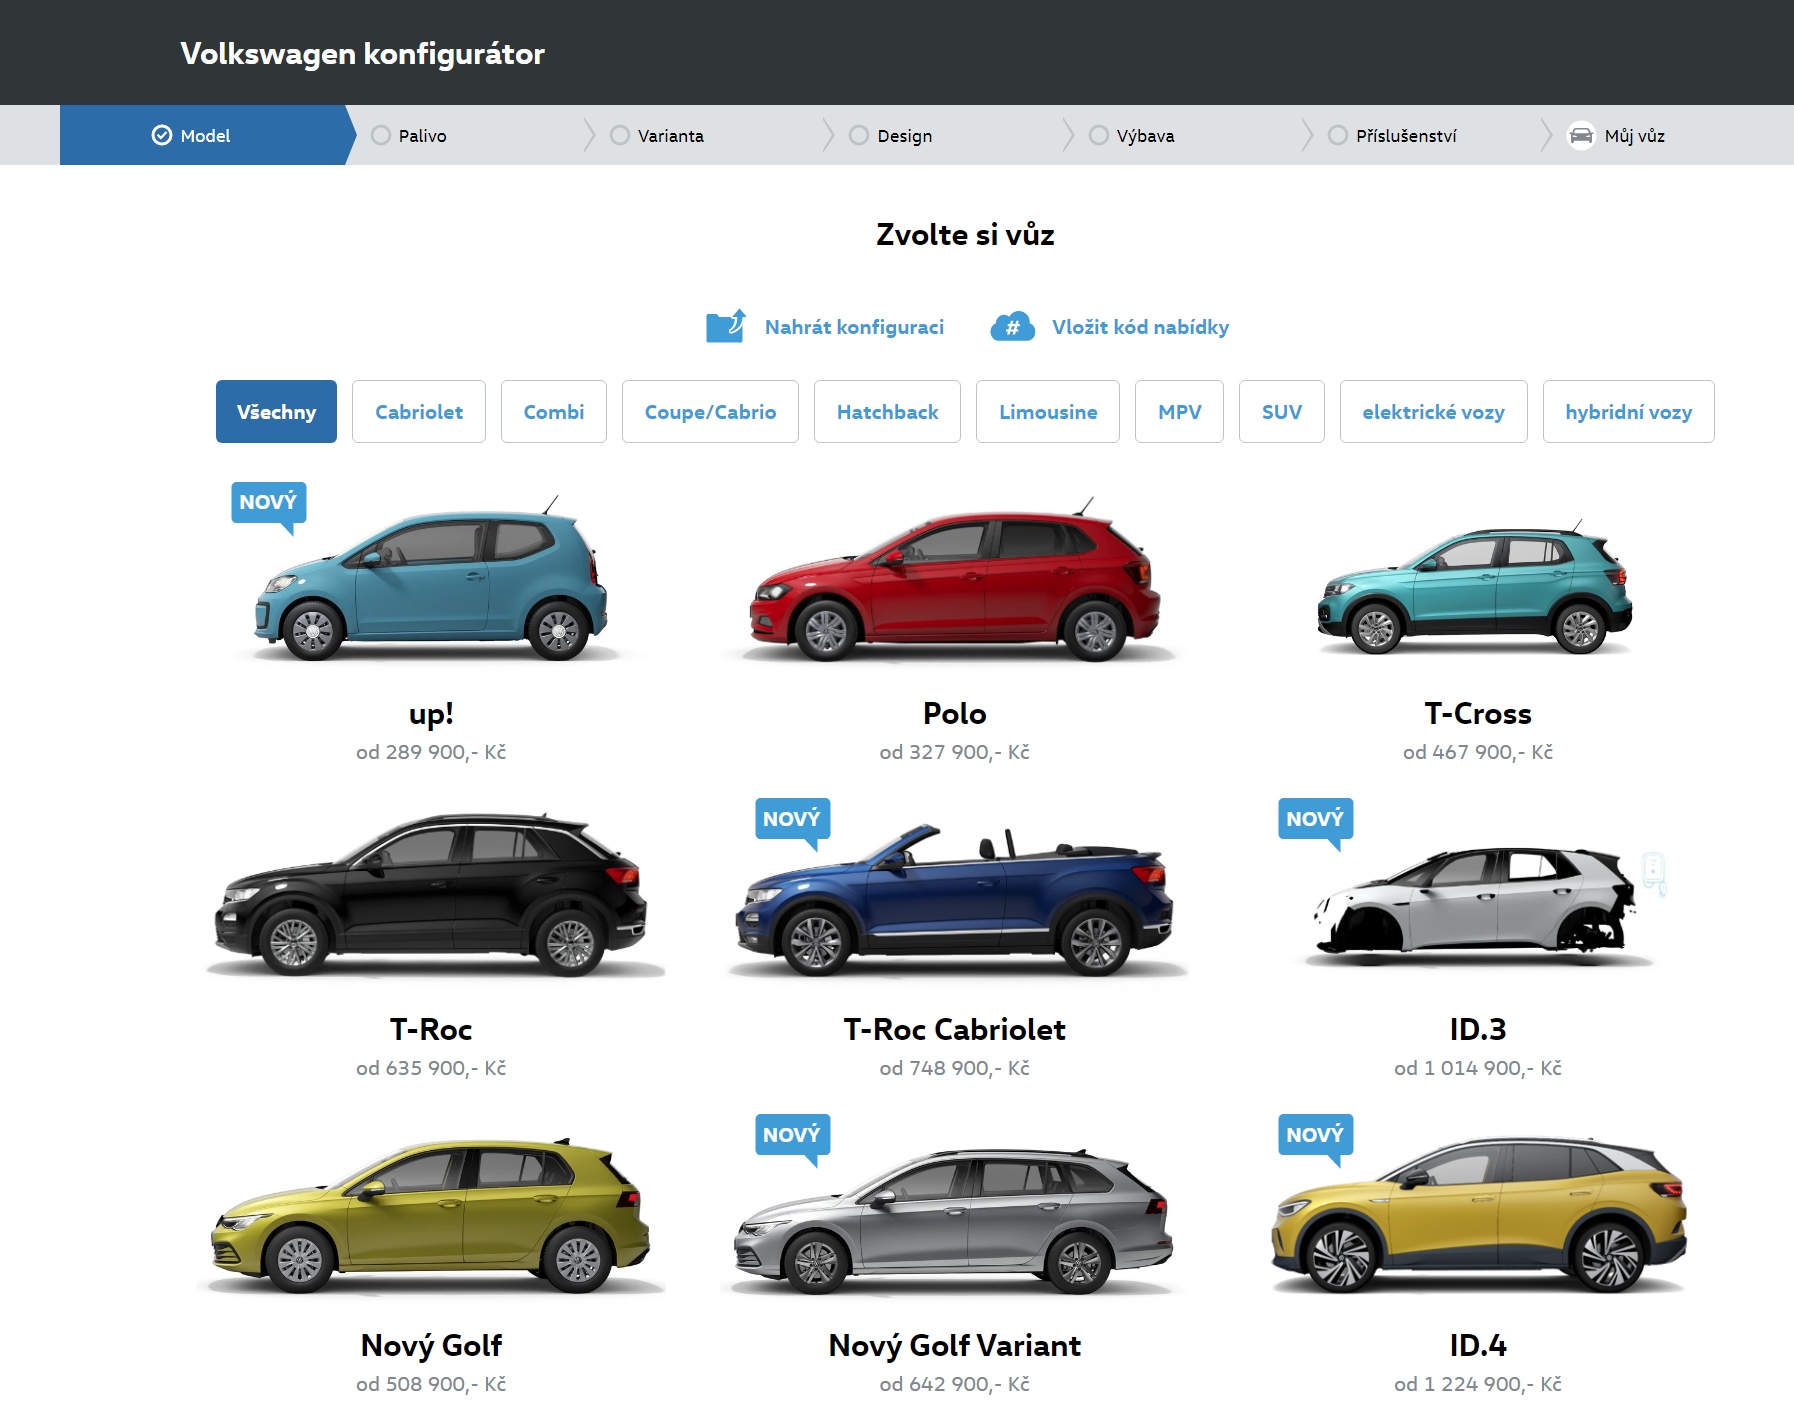
Task: Filter cars by SUV body type
Action: 1281,412
